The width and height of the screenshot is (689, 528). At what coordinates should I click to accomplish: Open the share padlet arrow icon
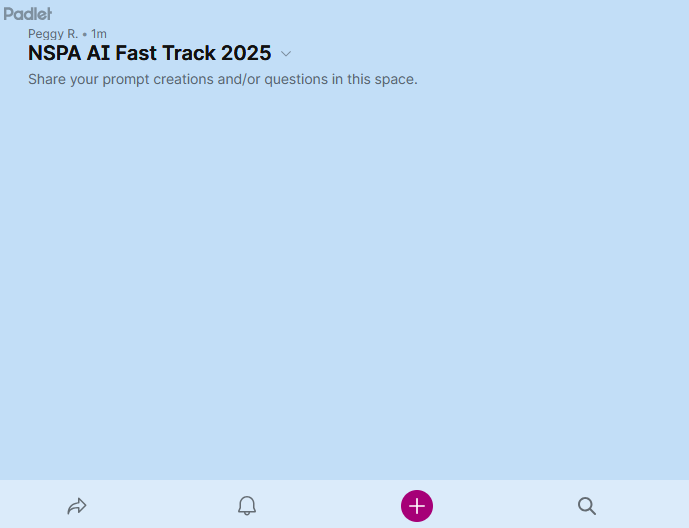(x=77, y=506)
